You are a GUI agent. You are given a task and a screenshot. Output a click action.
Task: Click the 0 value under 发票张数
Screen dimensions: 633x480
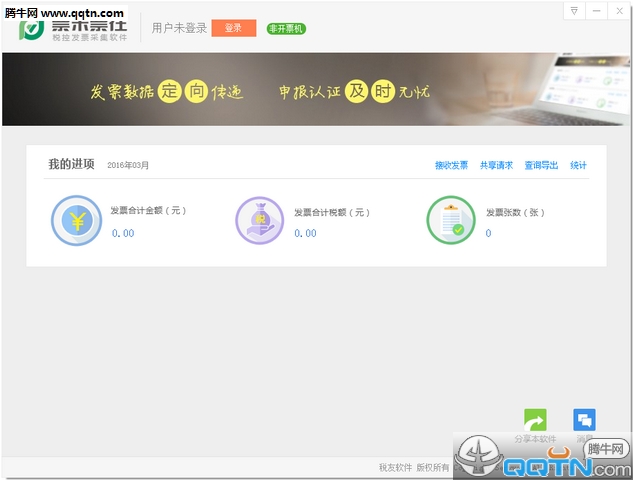click(x=488, y=233)
